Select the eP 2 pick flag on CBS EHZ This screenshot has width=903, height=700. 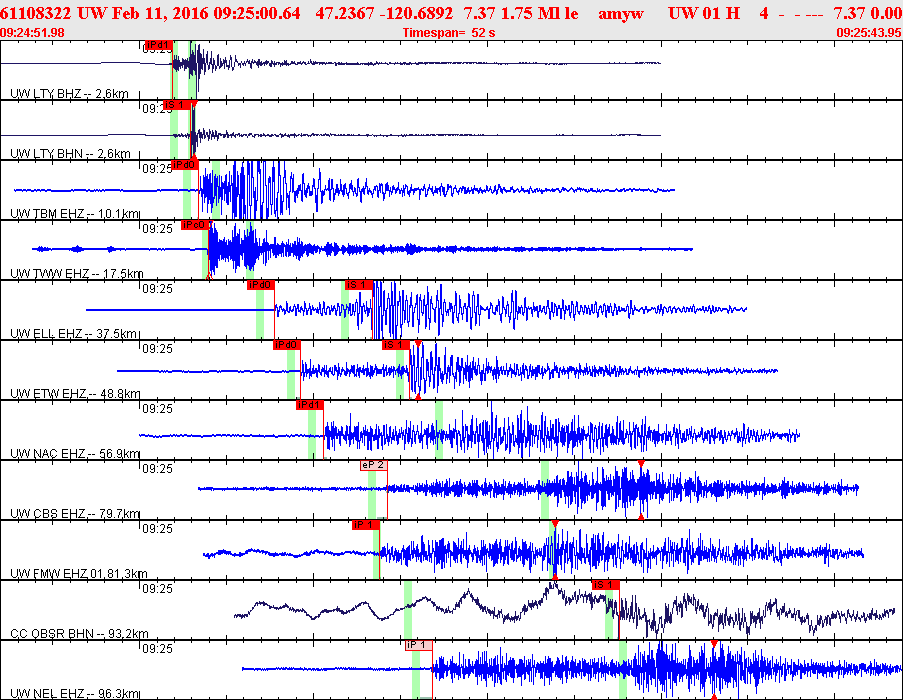tap(374, 465)
